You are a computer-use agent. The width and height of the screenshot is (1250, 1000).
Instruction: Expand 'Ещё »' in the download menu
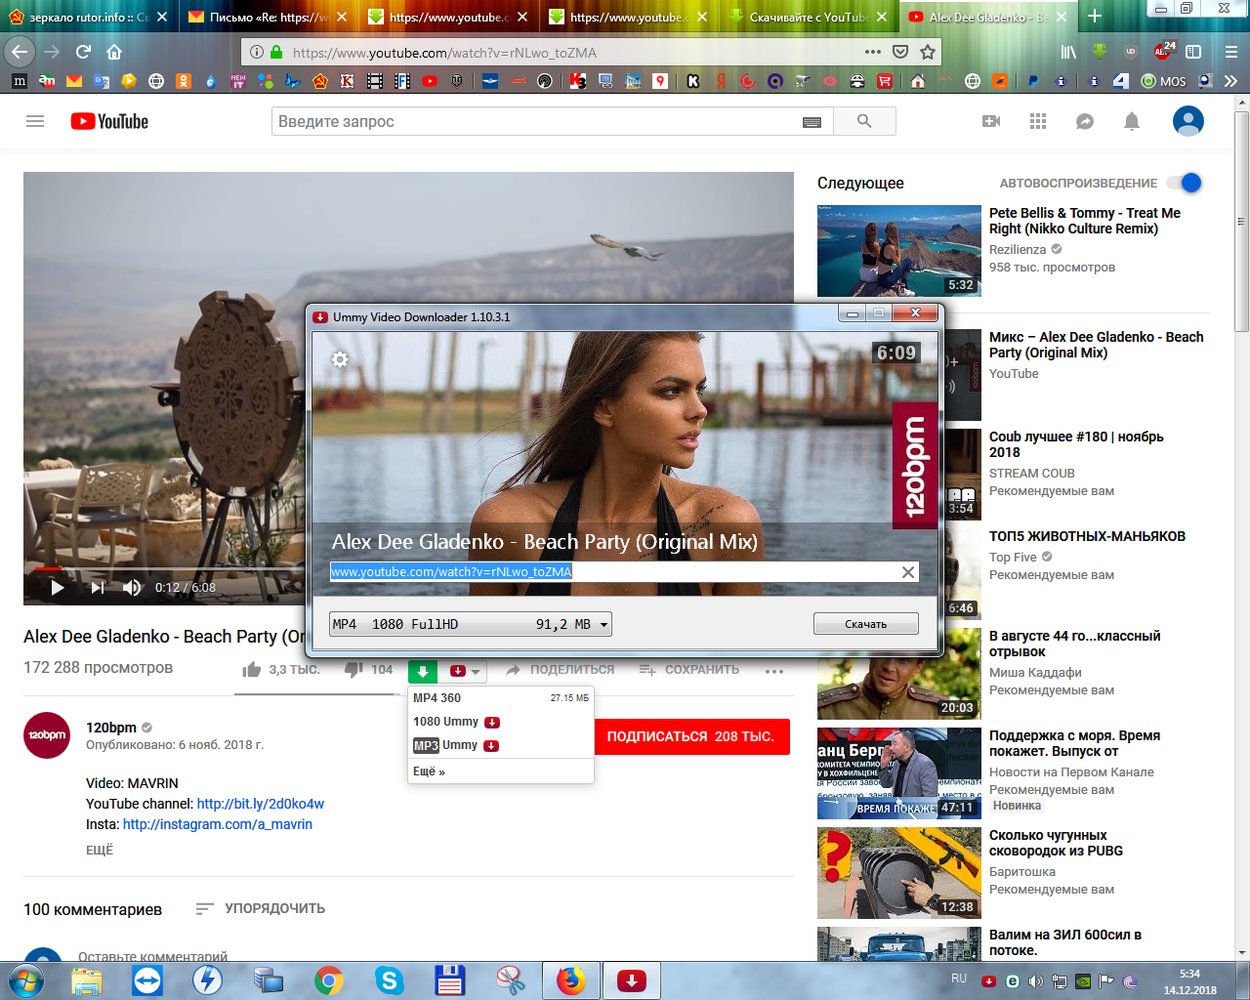pos(429,772)
